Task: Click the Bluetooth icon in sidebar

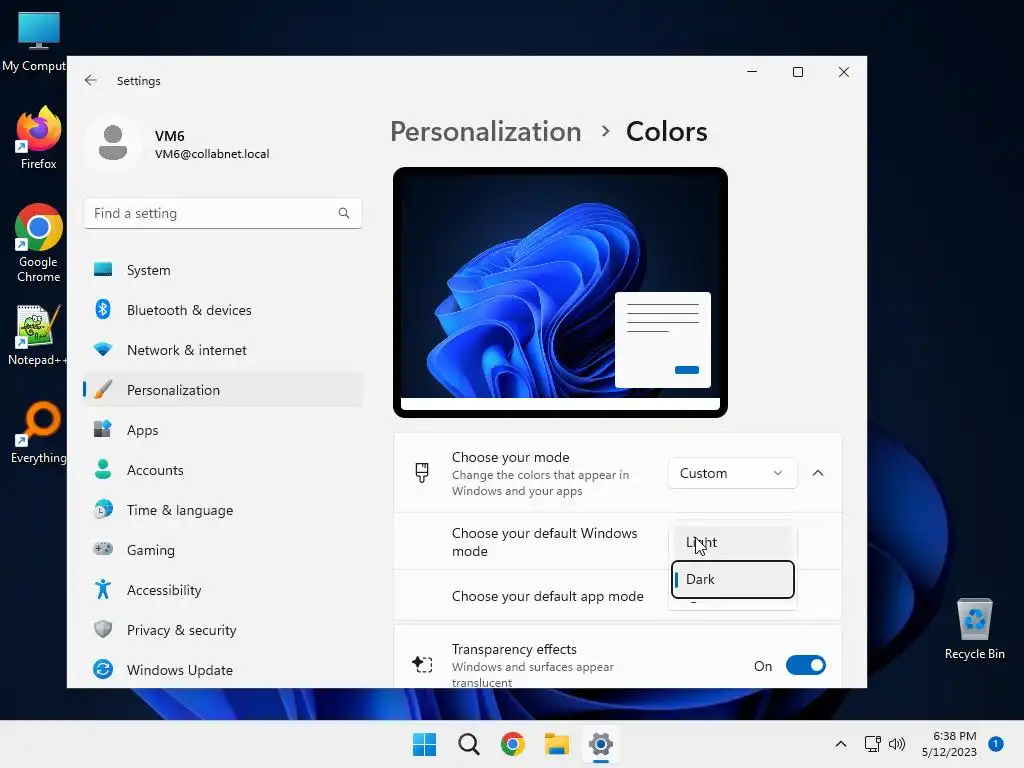Action: tap(103, 309)
